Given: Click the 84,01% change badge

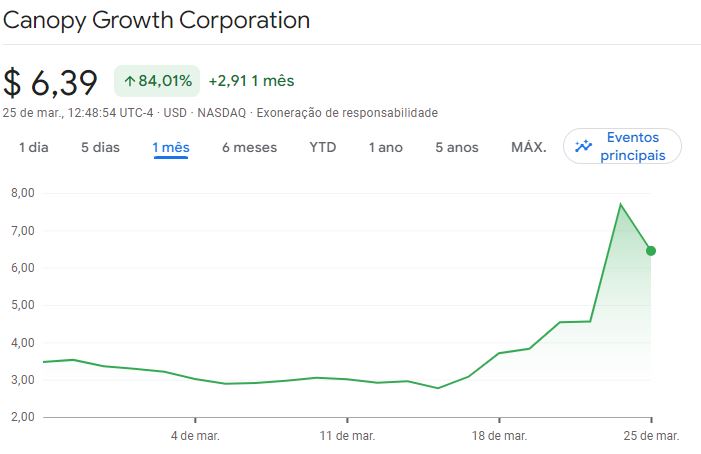Looking at the screenshot, I should tap(158, 81).
